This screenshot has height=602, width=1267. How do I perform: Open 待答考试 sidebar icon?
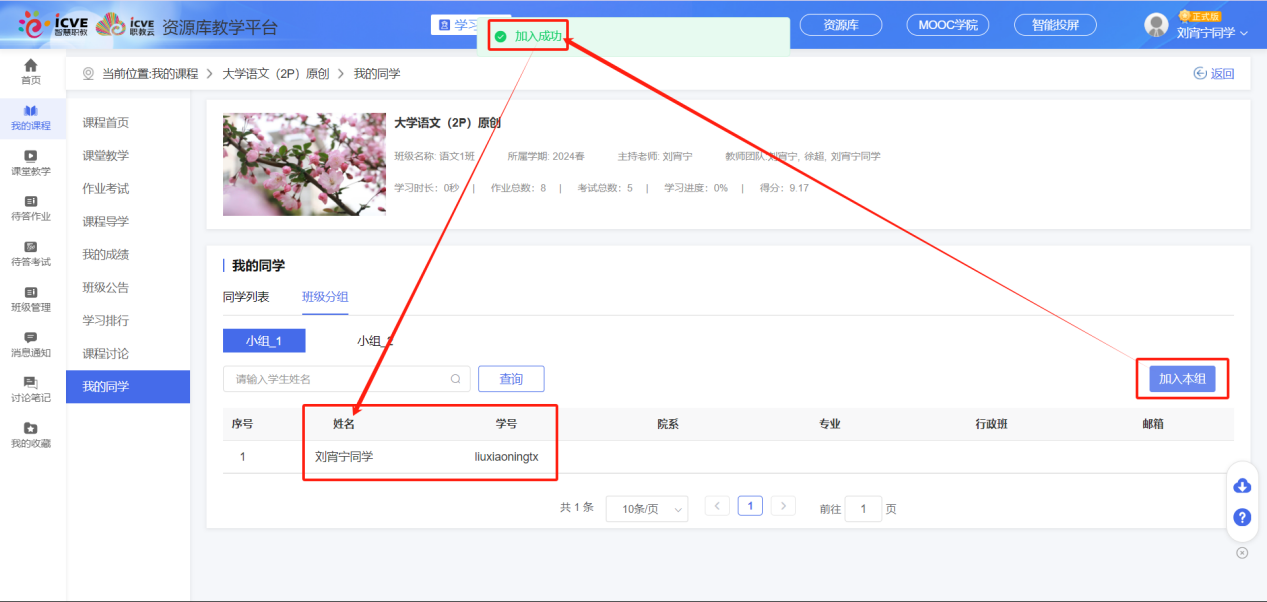point(31,253)
